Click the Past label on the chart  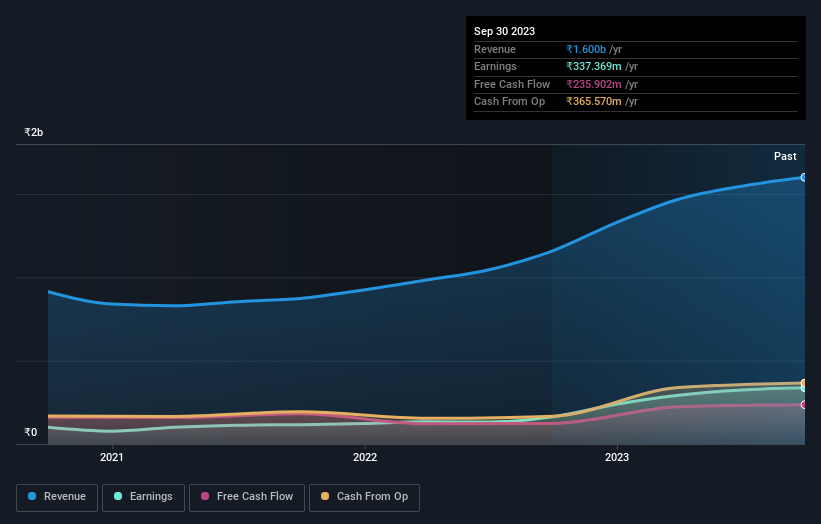click(x=785, y=156)
